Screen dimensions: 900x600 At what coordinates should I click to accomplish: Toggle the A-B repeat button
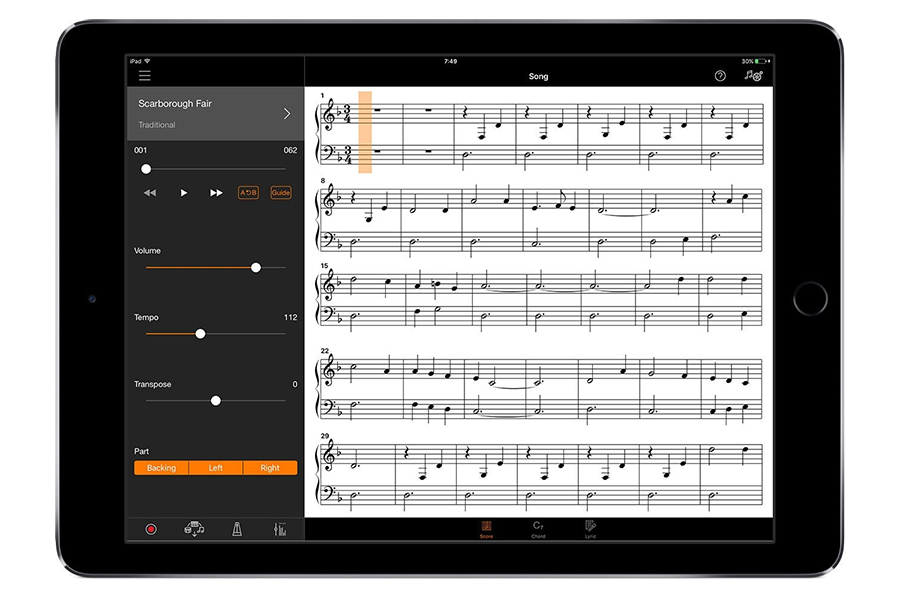click(248, 193)
